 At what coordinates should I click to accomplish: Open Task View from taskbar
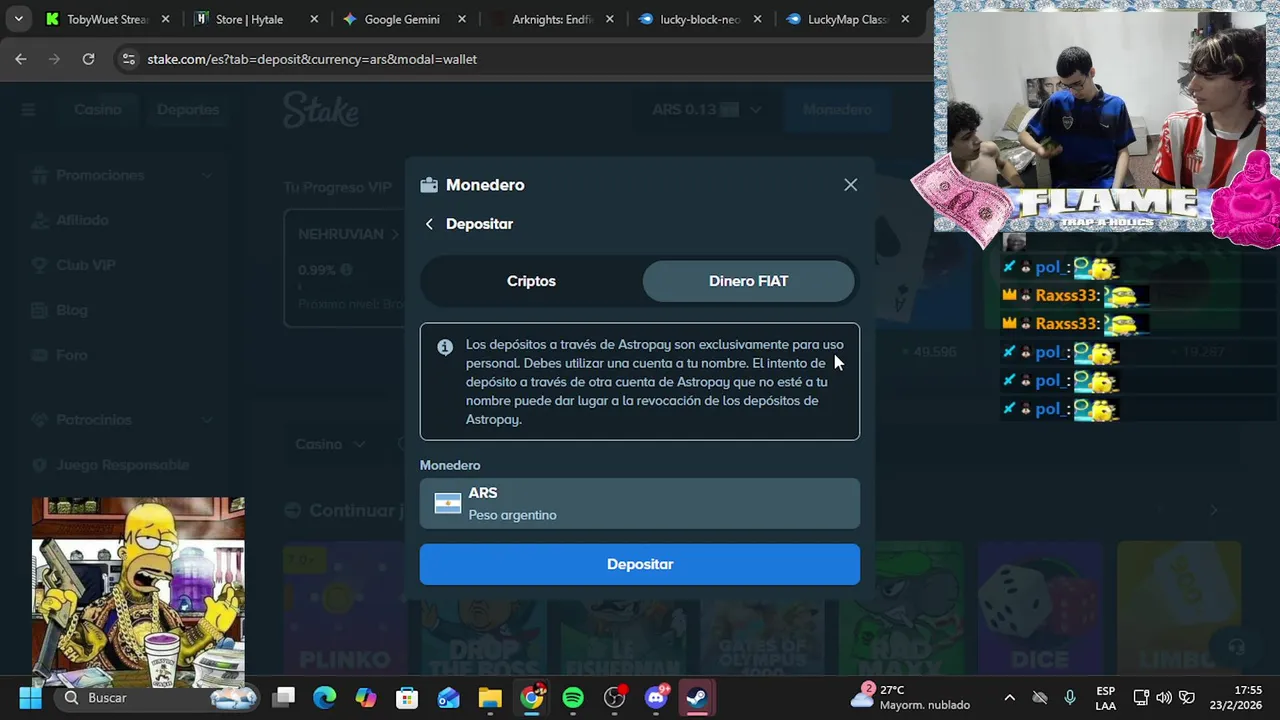(285, 698)
